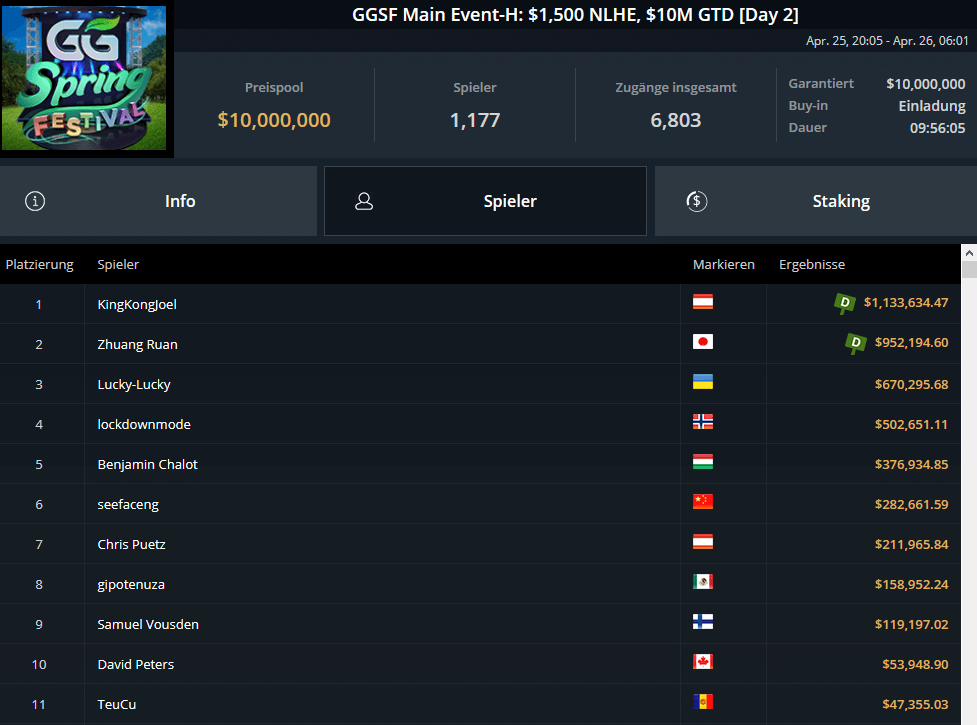
Task: Click the circle-i icon on the Info tab
Action: click(35, 201)
